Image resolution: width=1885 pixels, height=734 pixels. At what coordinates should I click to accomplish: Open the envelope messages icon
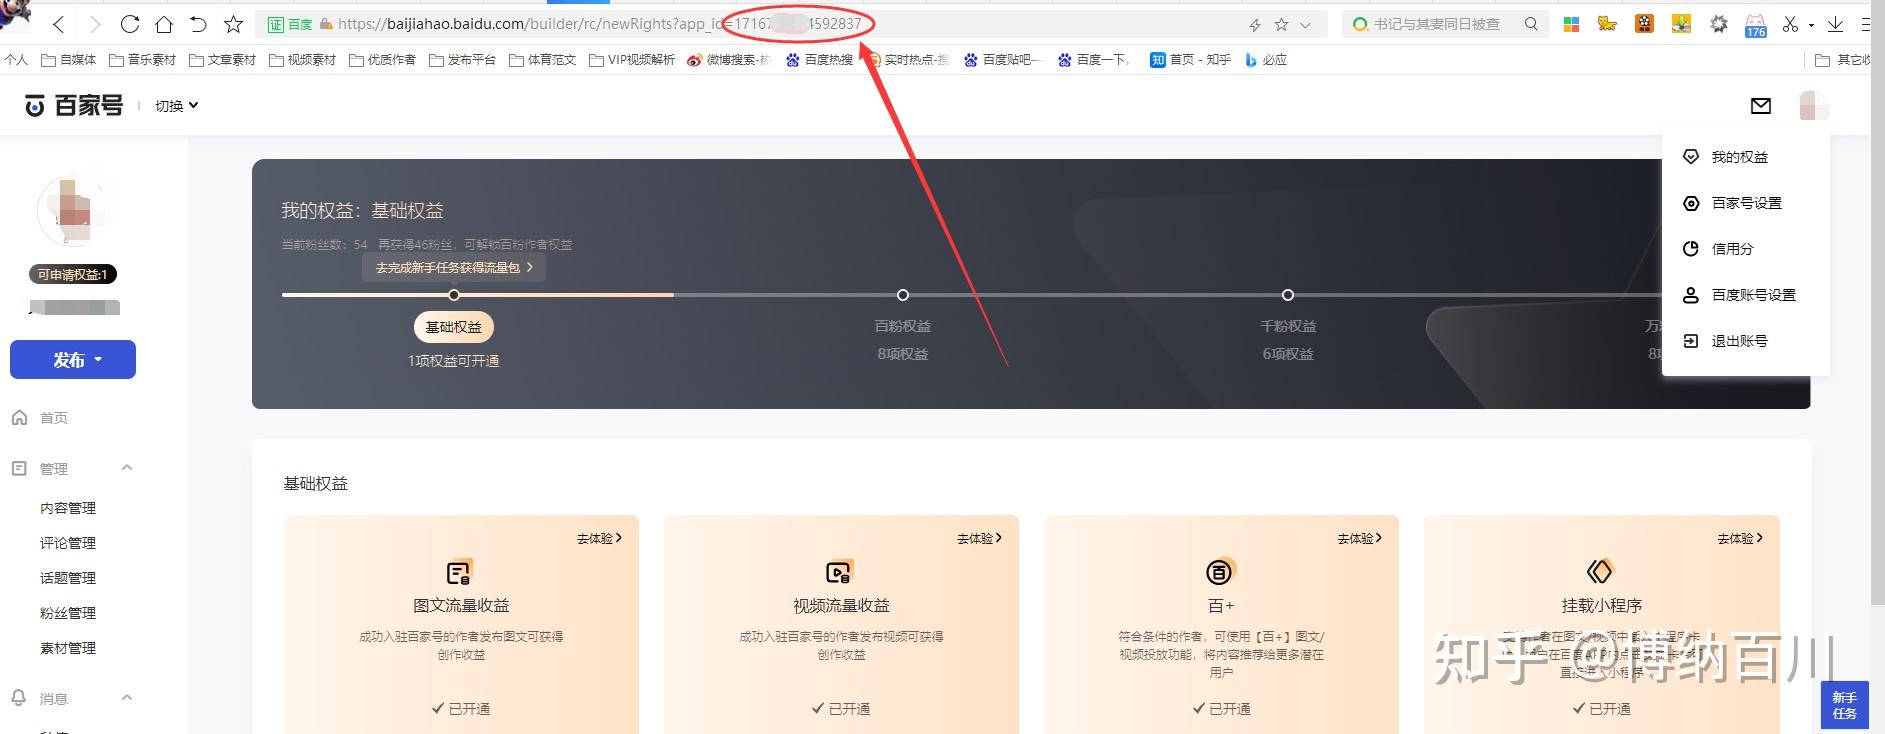1761,105
